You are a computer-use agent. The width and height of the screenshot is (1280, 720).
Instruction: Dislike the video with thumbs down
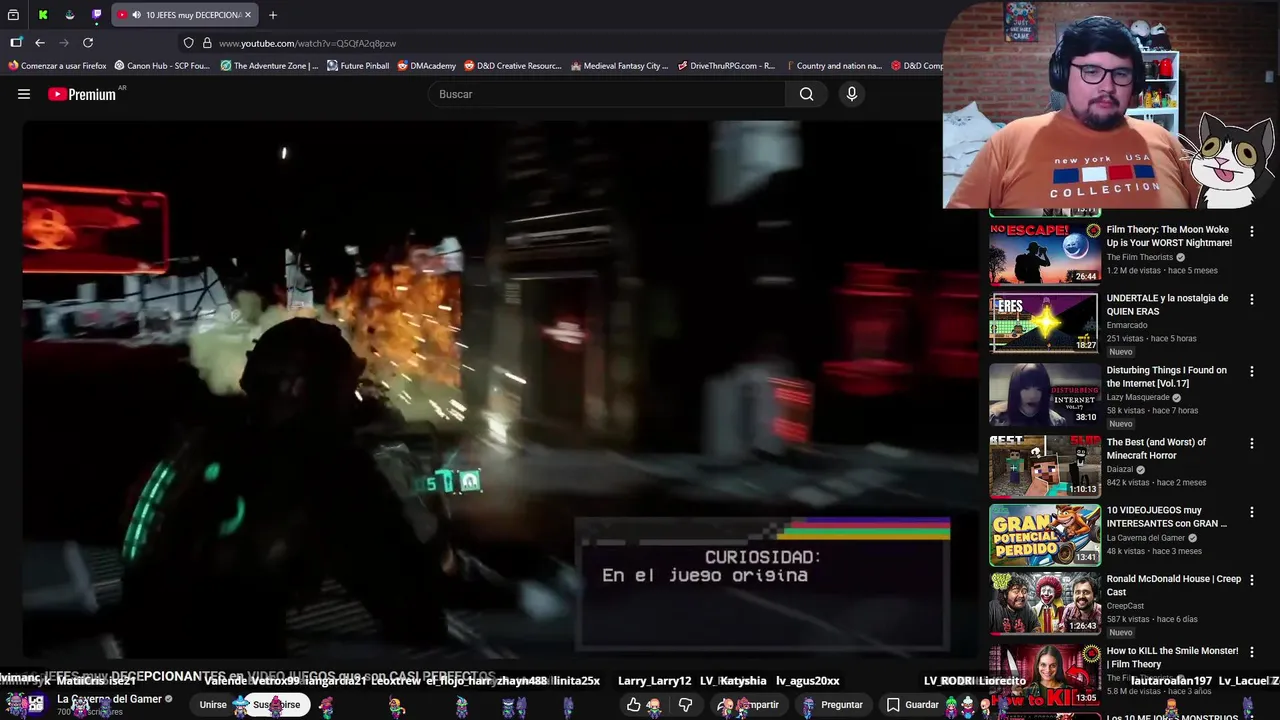(685, 705)
